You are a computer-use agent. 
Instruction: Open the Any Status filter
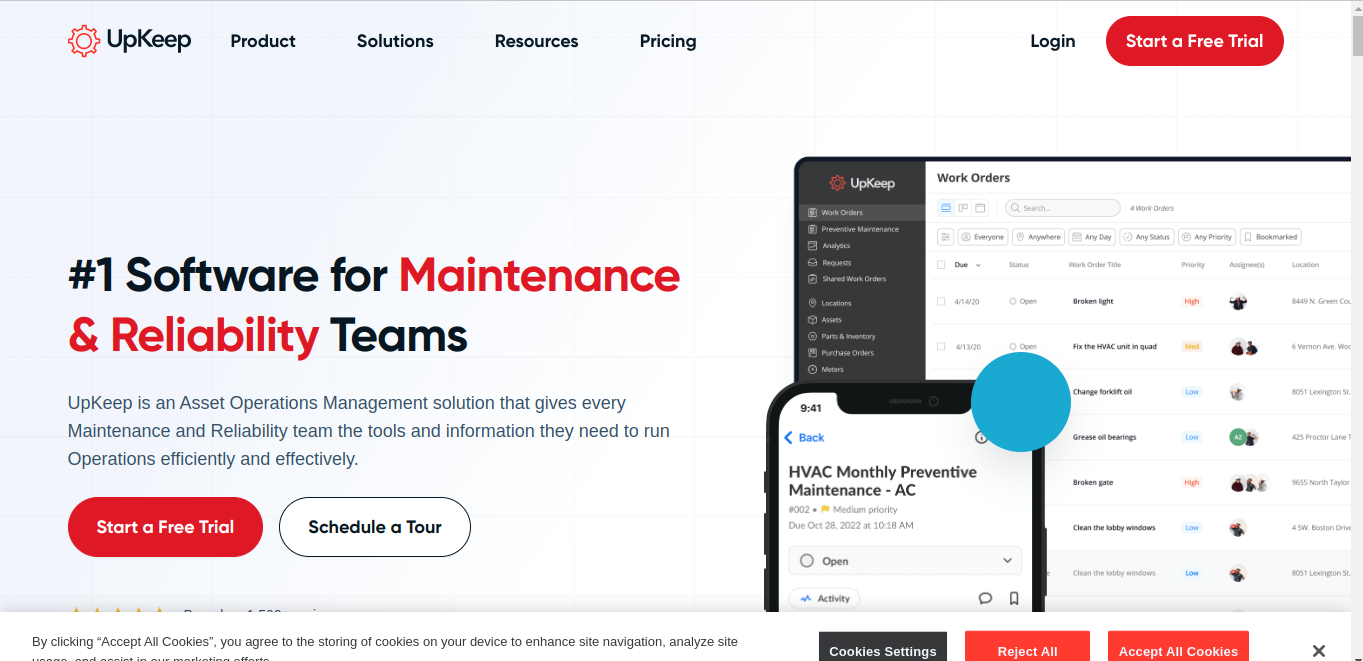pyautogui.click(x=1146, y=237)
